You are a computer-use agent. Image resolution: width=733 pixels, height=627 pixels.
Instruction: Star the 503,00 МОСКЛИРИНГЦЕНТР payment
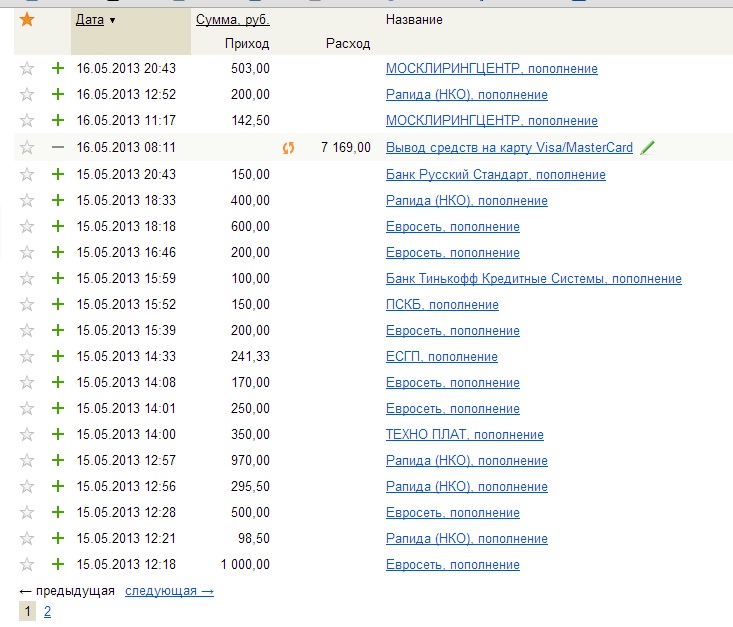pos(27,69)
